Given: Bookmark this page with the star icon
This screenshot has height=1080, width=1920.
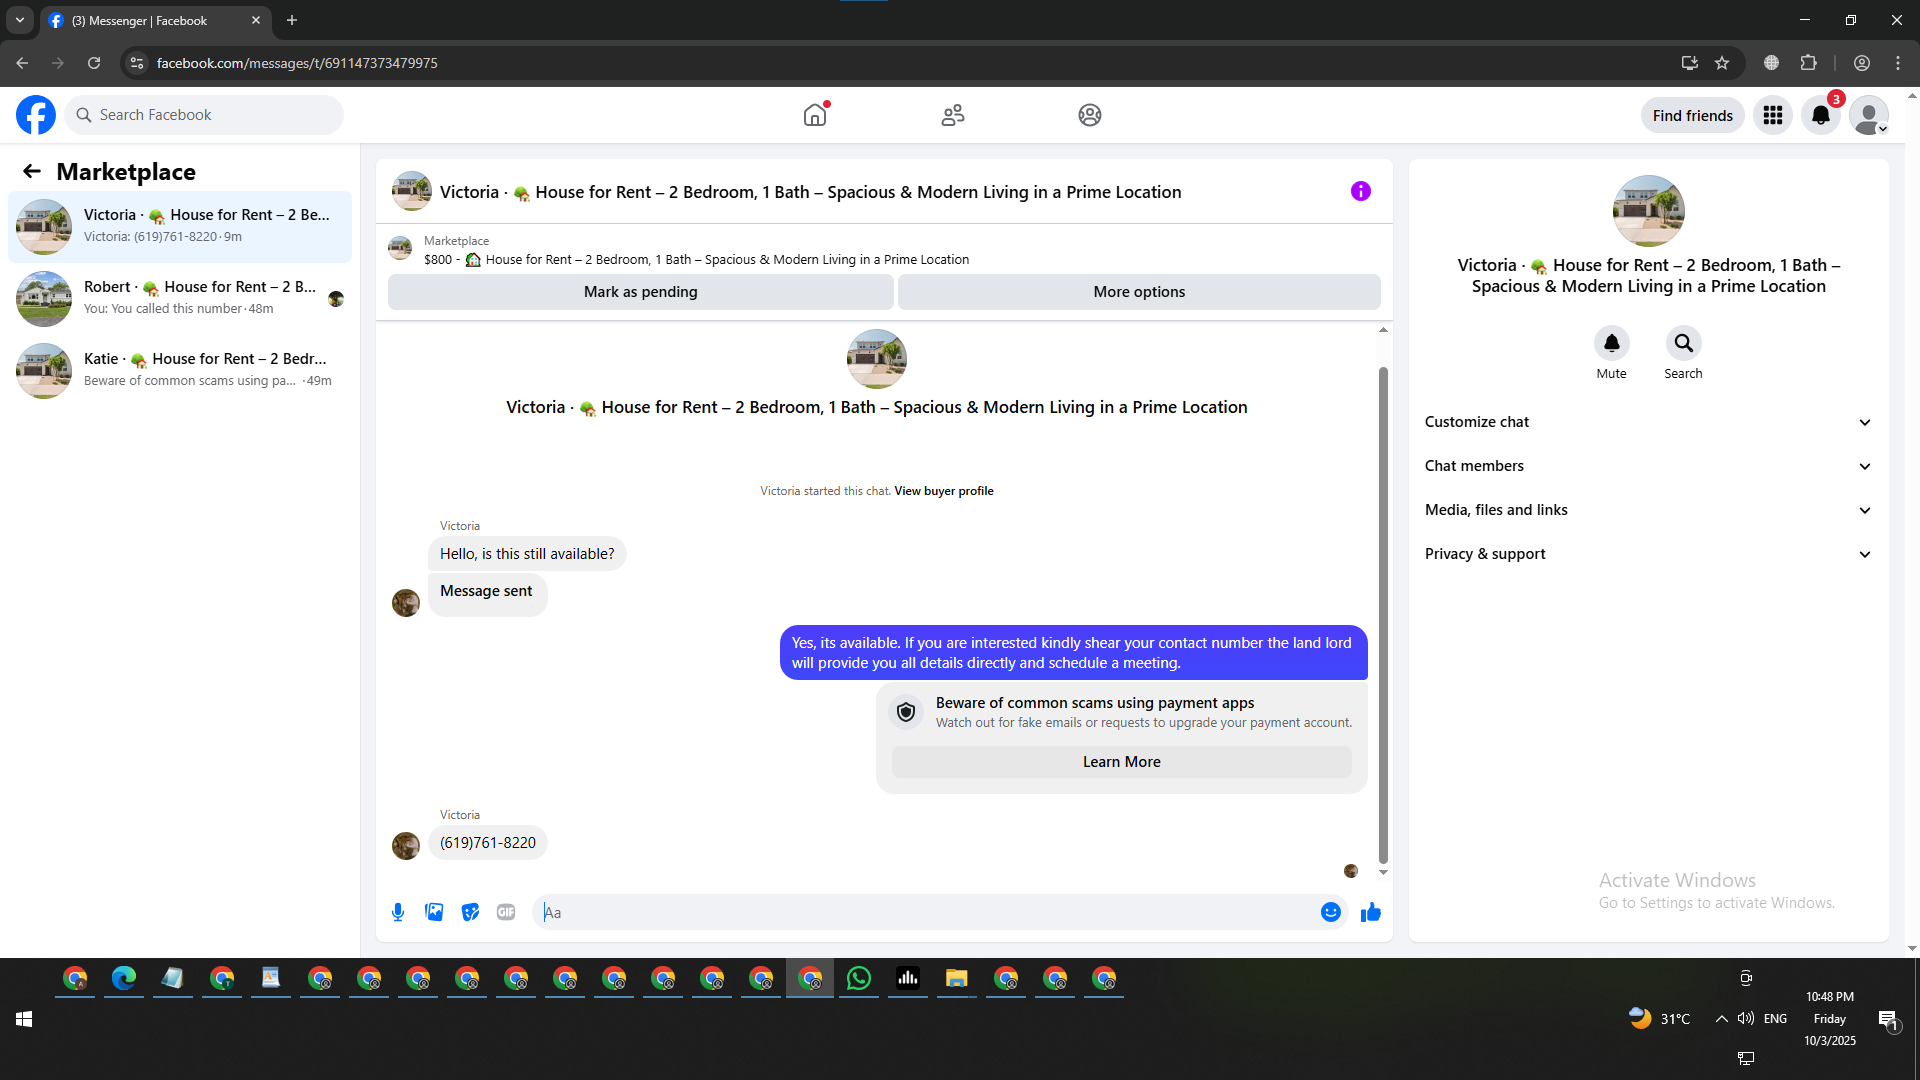Looking at the screenshot, I should point(1722,63).
